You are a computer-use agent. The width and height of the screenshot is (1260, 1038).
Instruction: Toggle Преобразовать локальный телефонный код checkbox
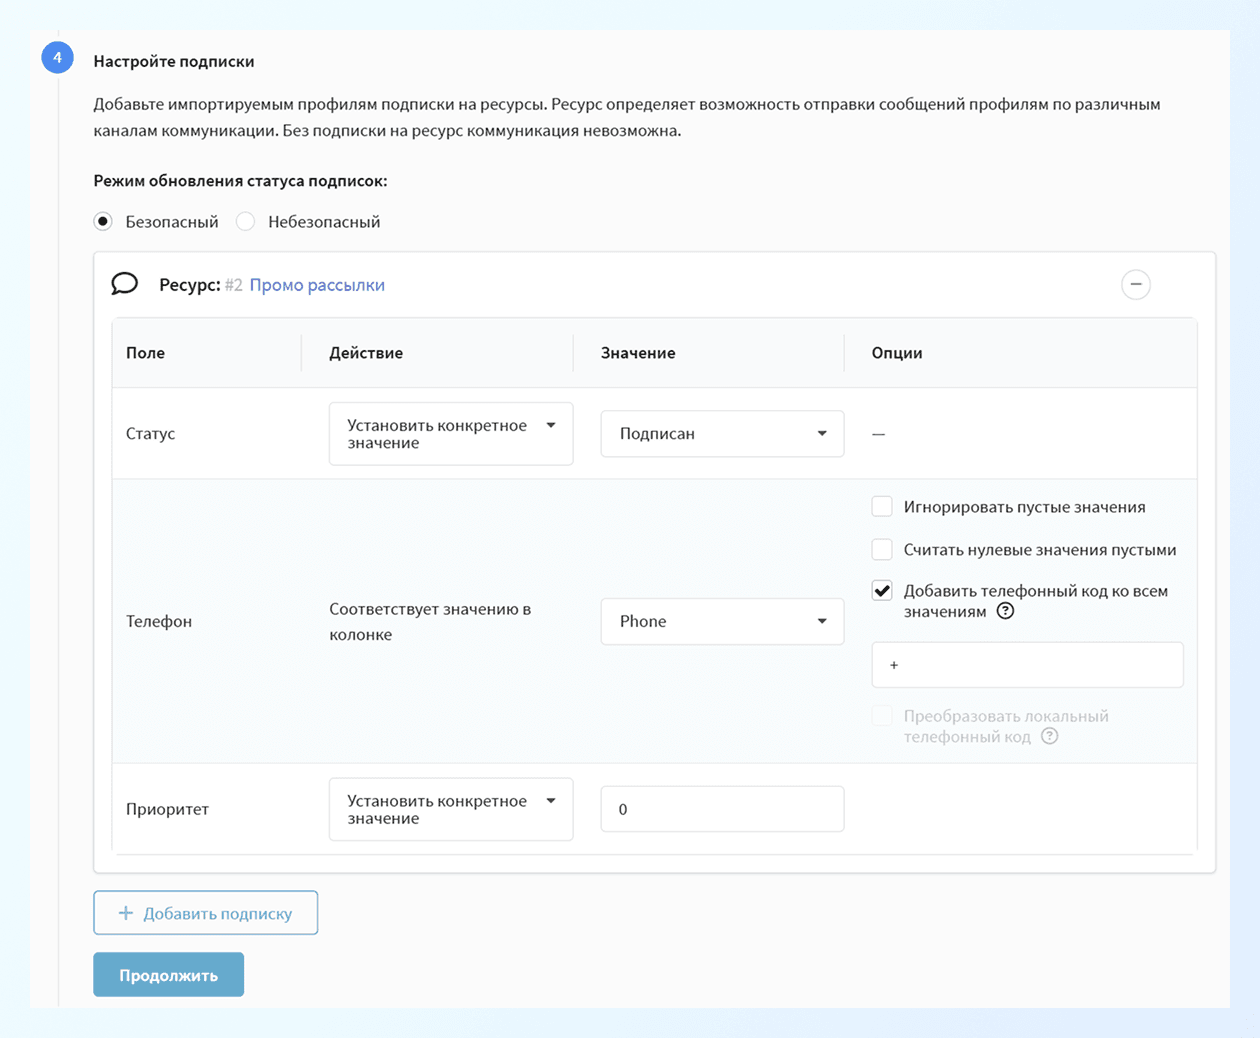coord(882,716)
